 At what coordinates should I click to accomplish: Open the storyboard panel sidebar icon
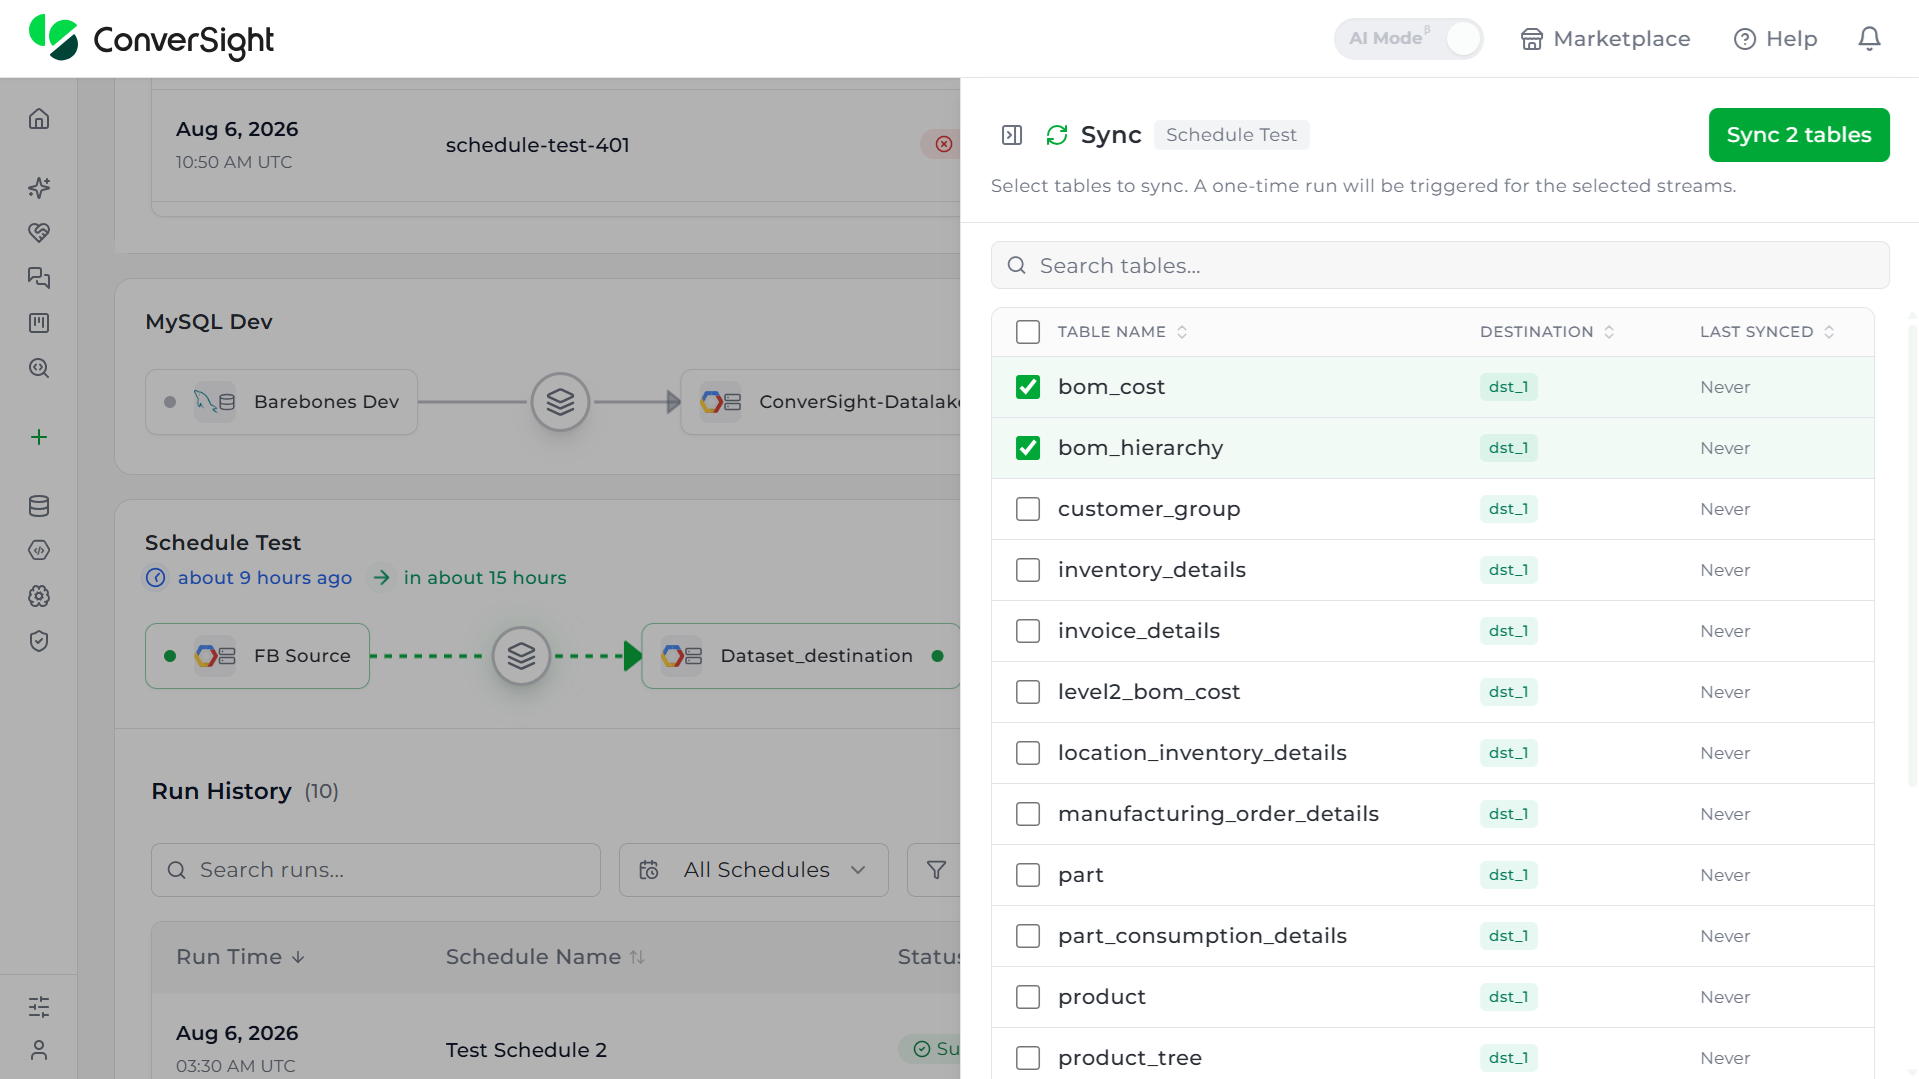coord(39,323)
